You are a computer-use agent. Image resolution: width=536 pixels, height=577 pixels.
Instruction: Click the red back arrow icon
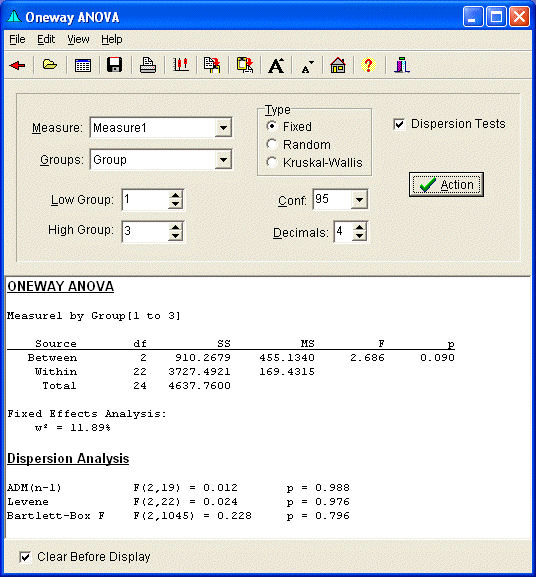pos(17,66)
